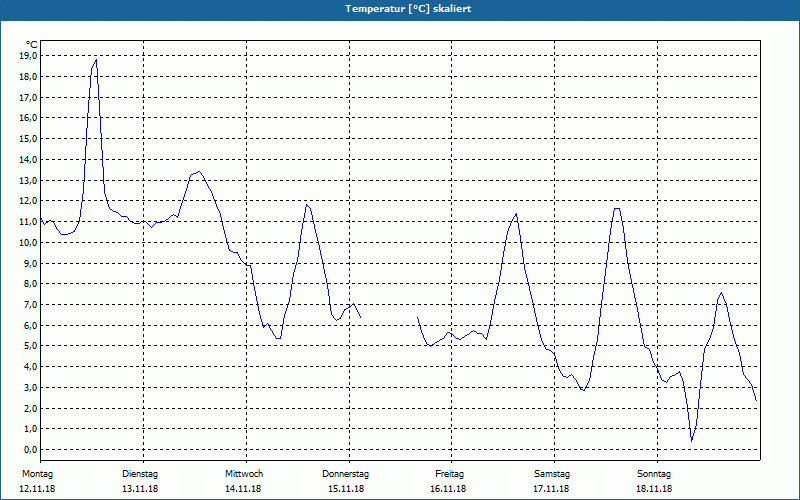Viewport: 800px width, 500px height.
Task: Click the 14,0 axis value
Action: (x=28, y=159)
